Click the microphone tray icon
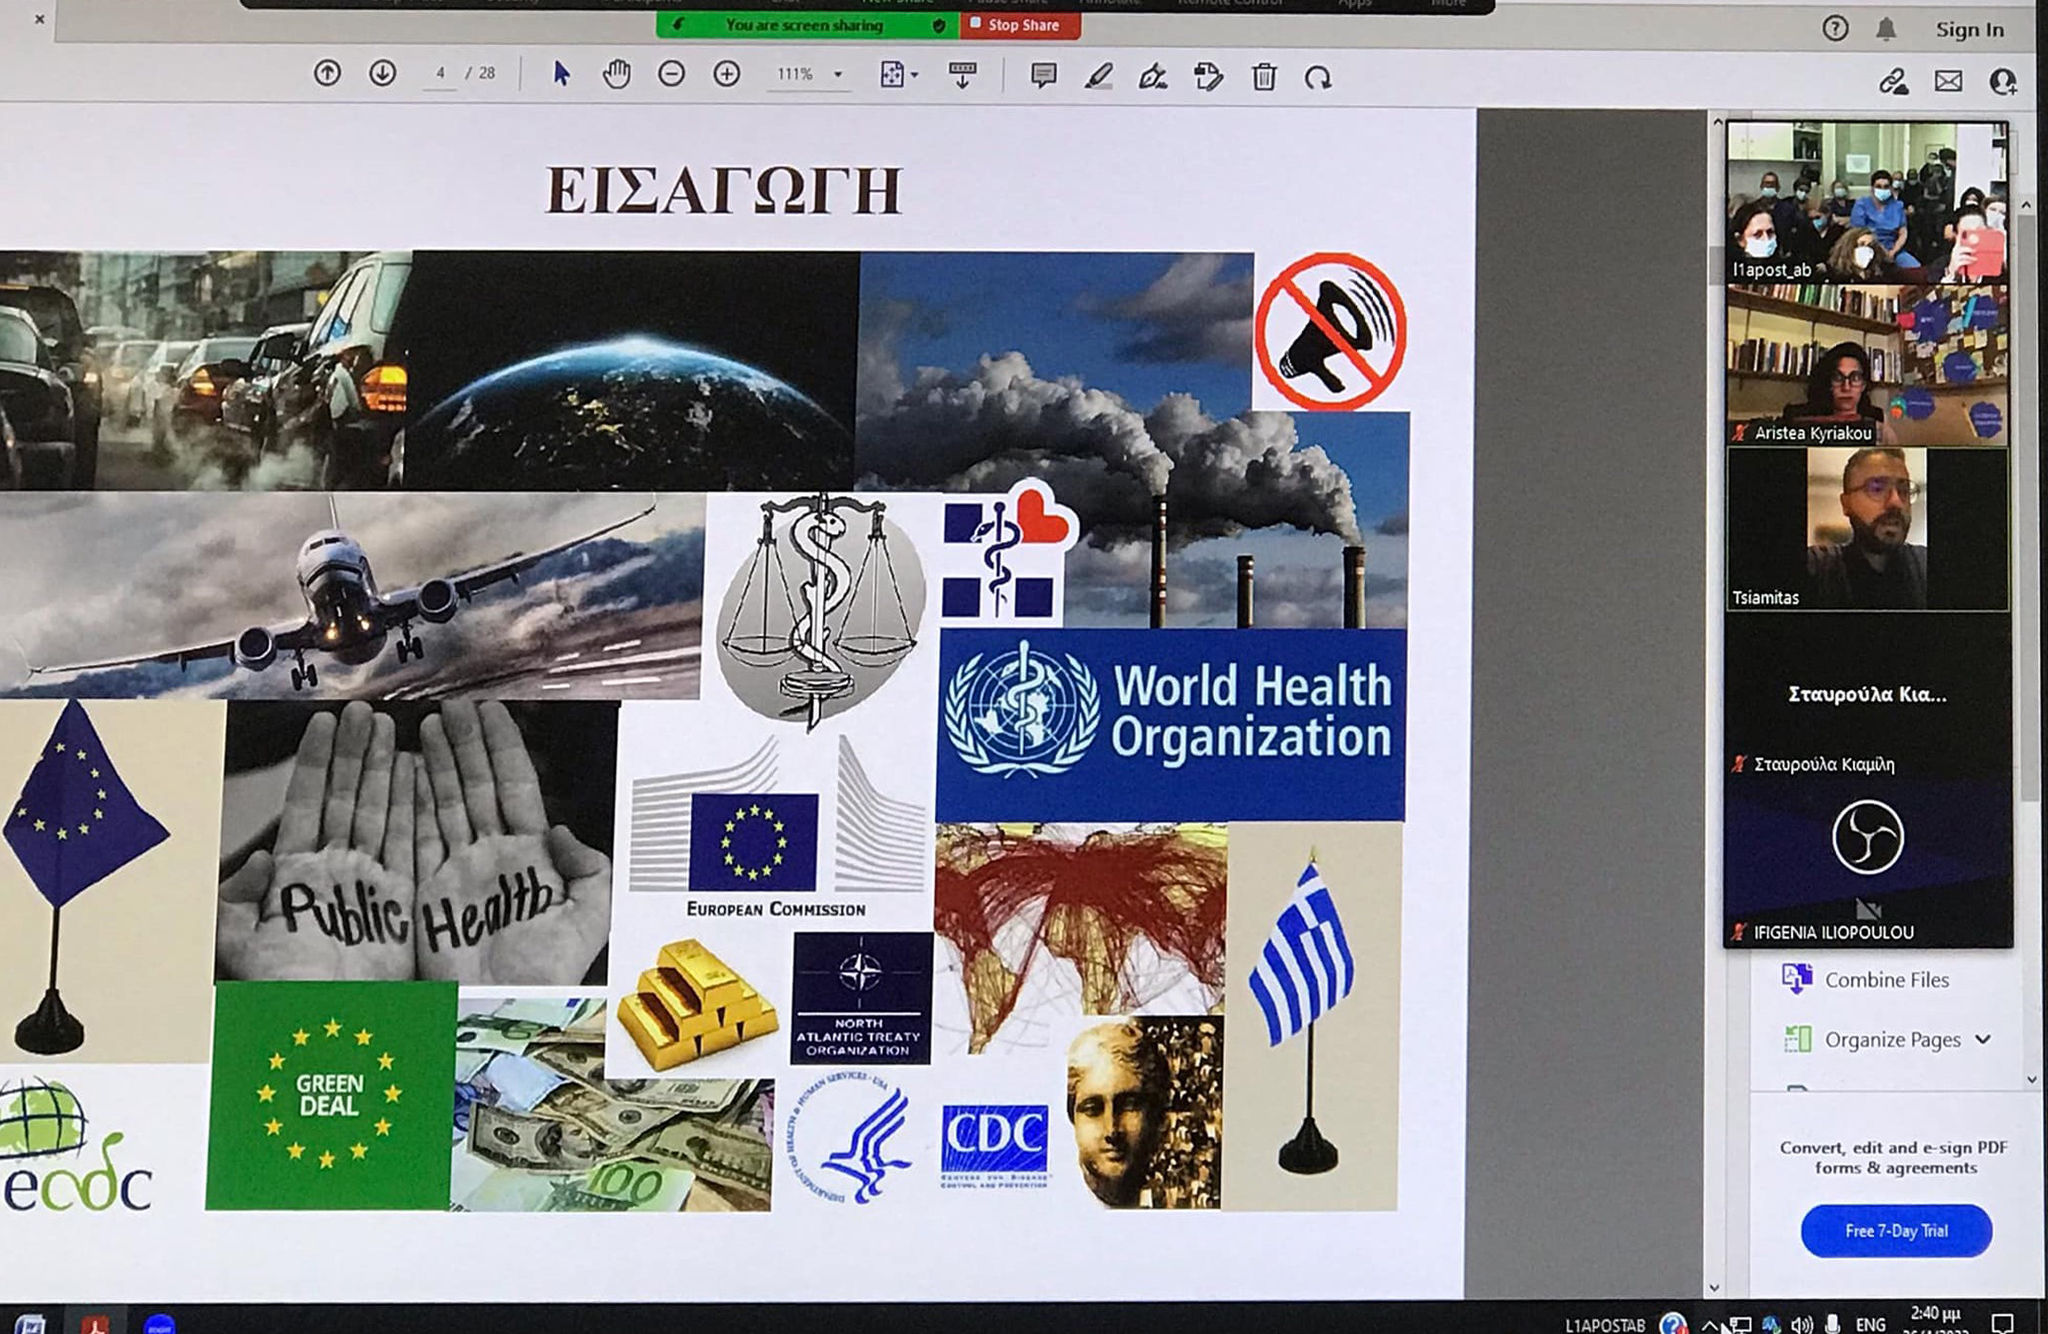Viewport: 2048px width, 1334px height. tap(1832, 1324)
